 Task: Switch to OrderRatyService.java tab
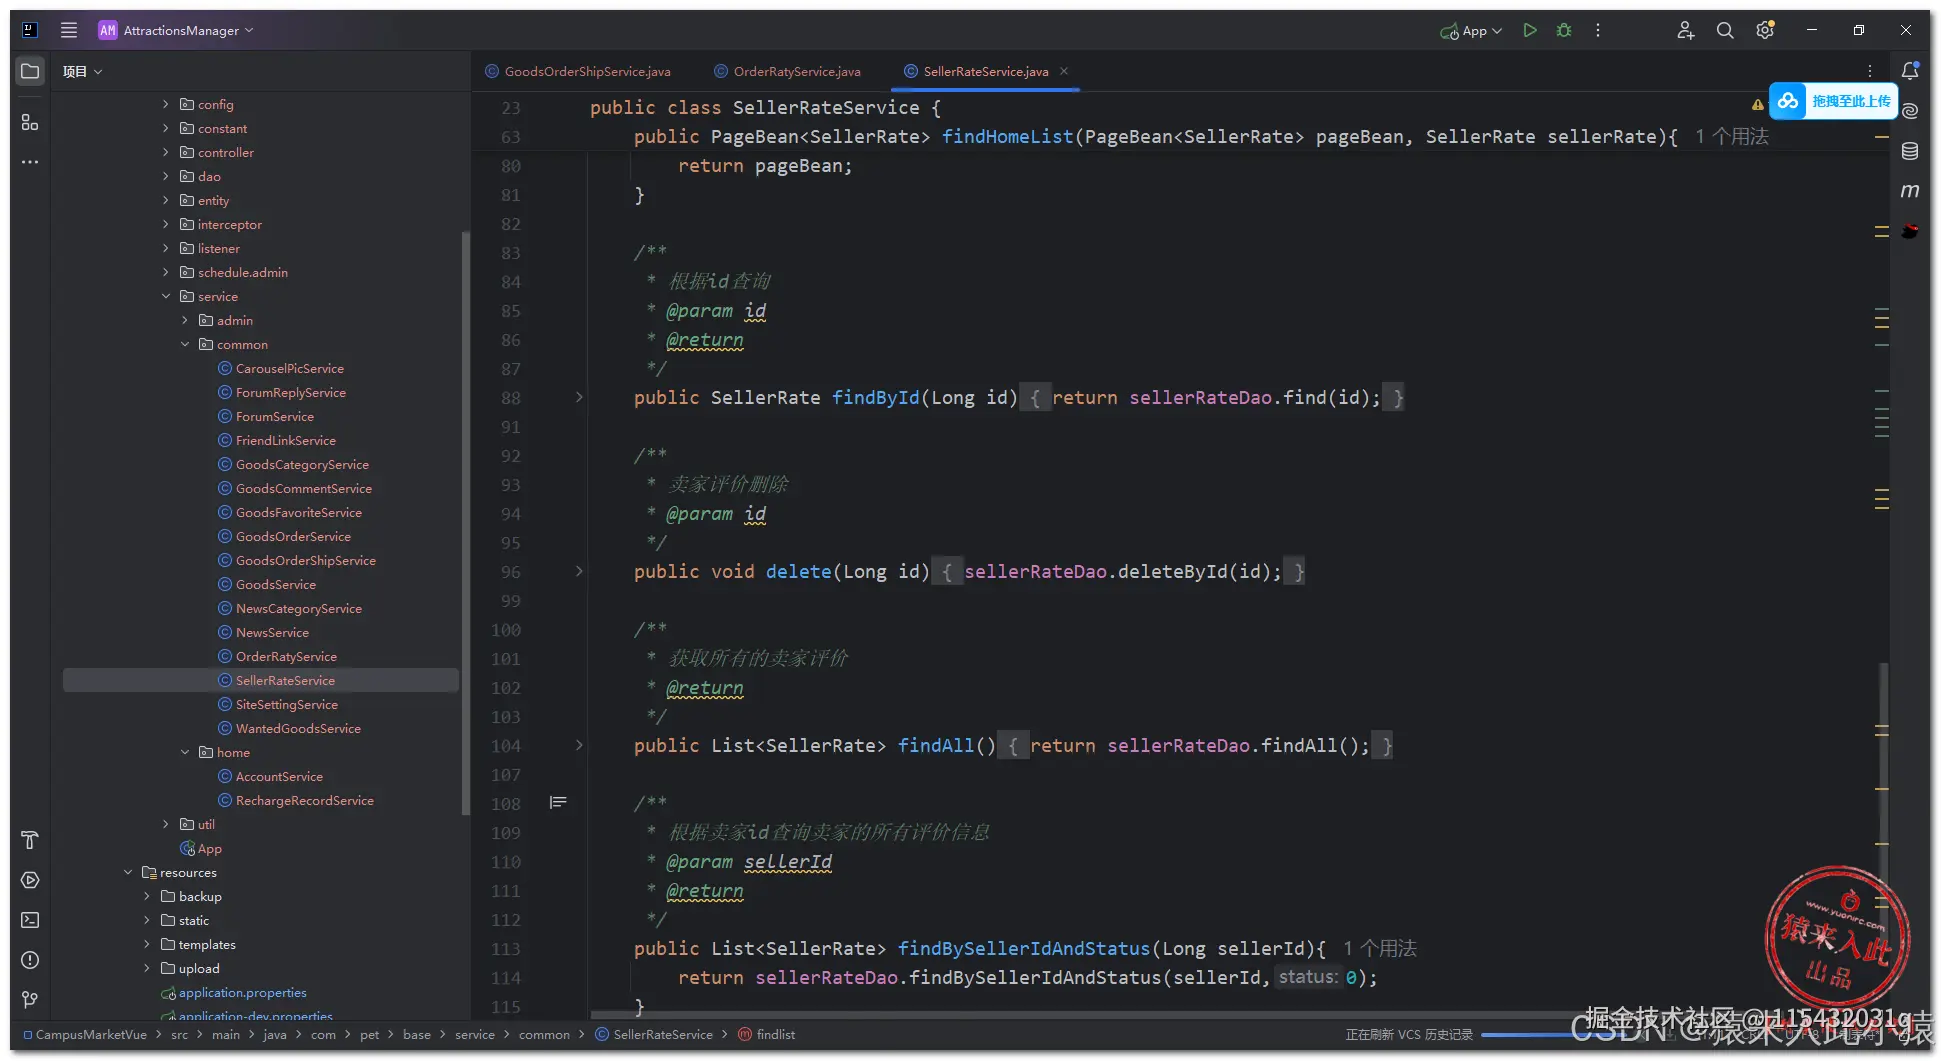787,71
